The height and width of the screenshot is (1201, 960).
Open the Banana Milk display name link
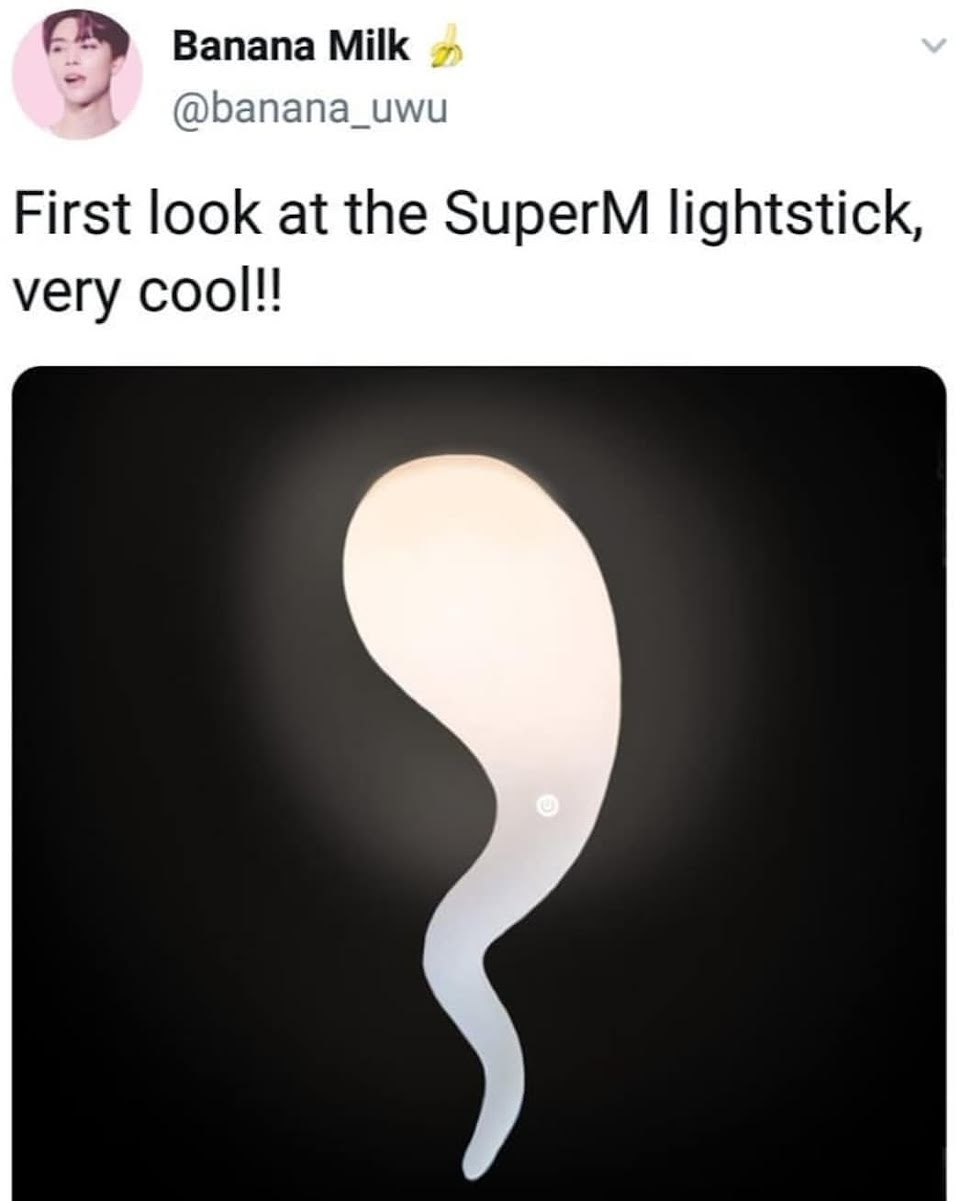(x=290, y=47)
